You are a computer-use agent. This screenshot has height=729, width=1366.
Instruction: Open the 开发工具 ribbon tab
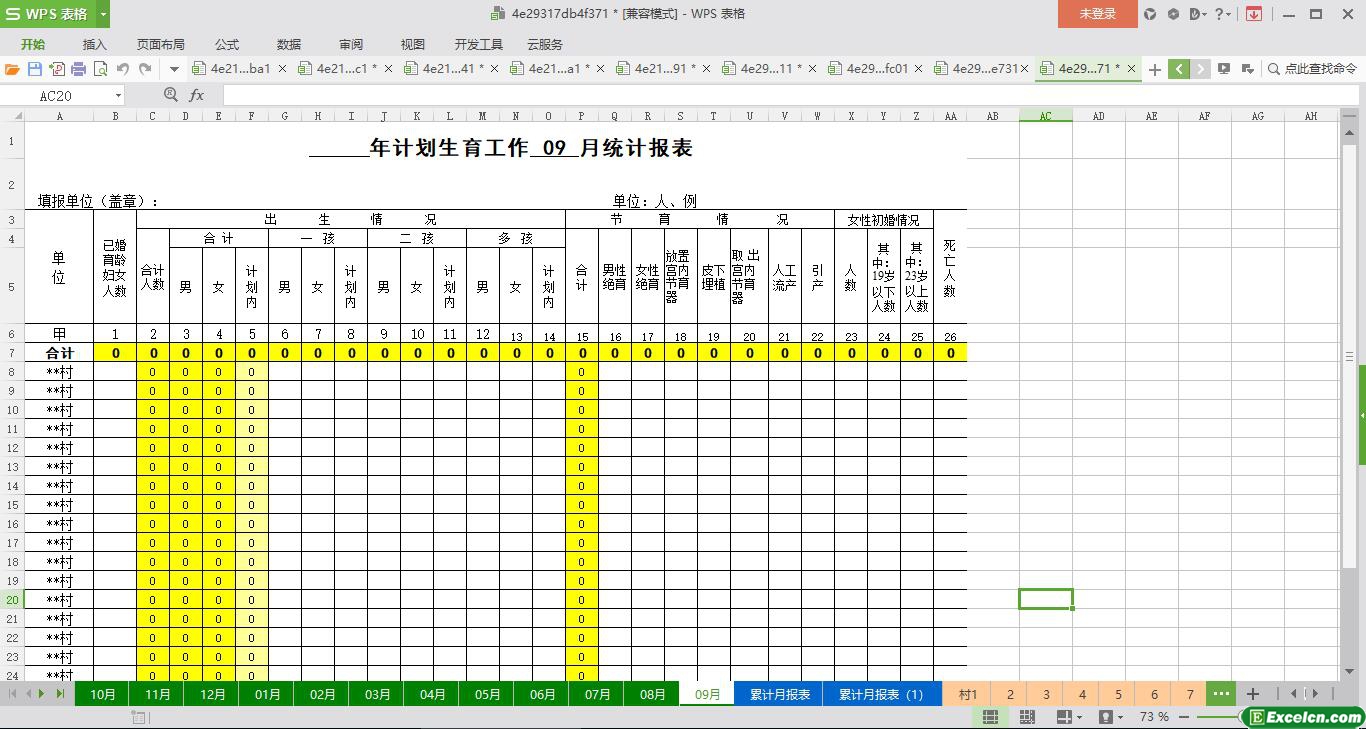(x=478, y=45)
